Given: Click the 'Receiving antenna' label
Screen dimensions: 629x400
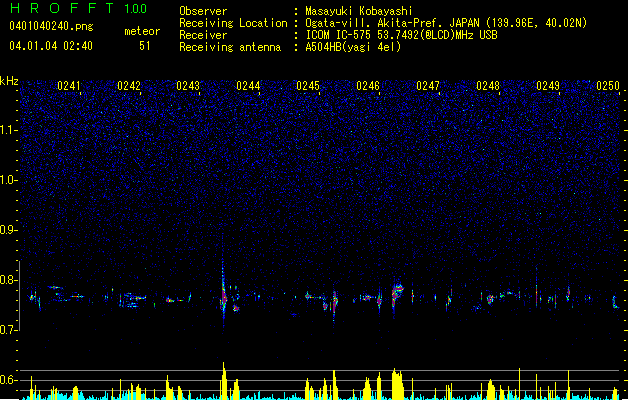Looking at the screenshot, I should 230,47.
